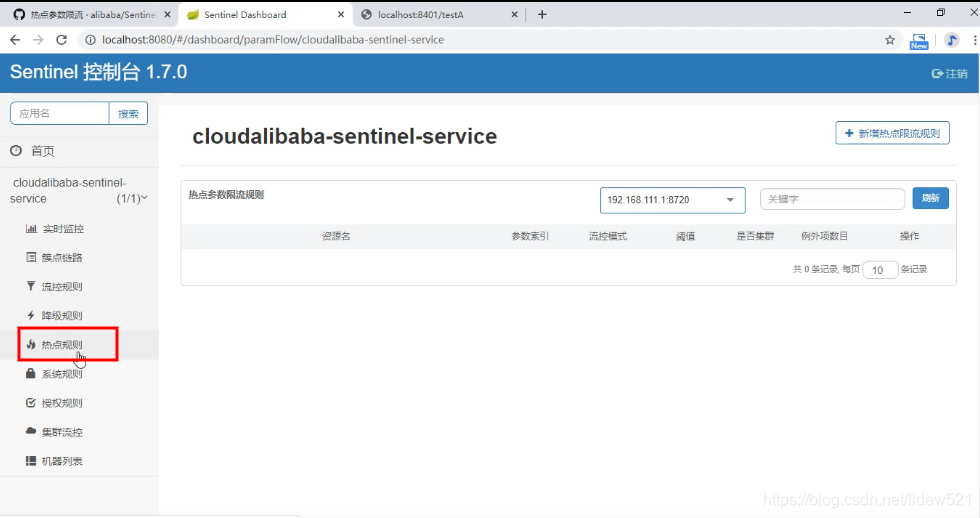This screenshot has height=518, width=980.
Task: Click the bar chart icon beside 实时监控
Action: click(31, 228)
